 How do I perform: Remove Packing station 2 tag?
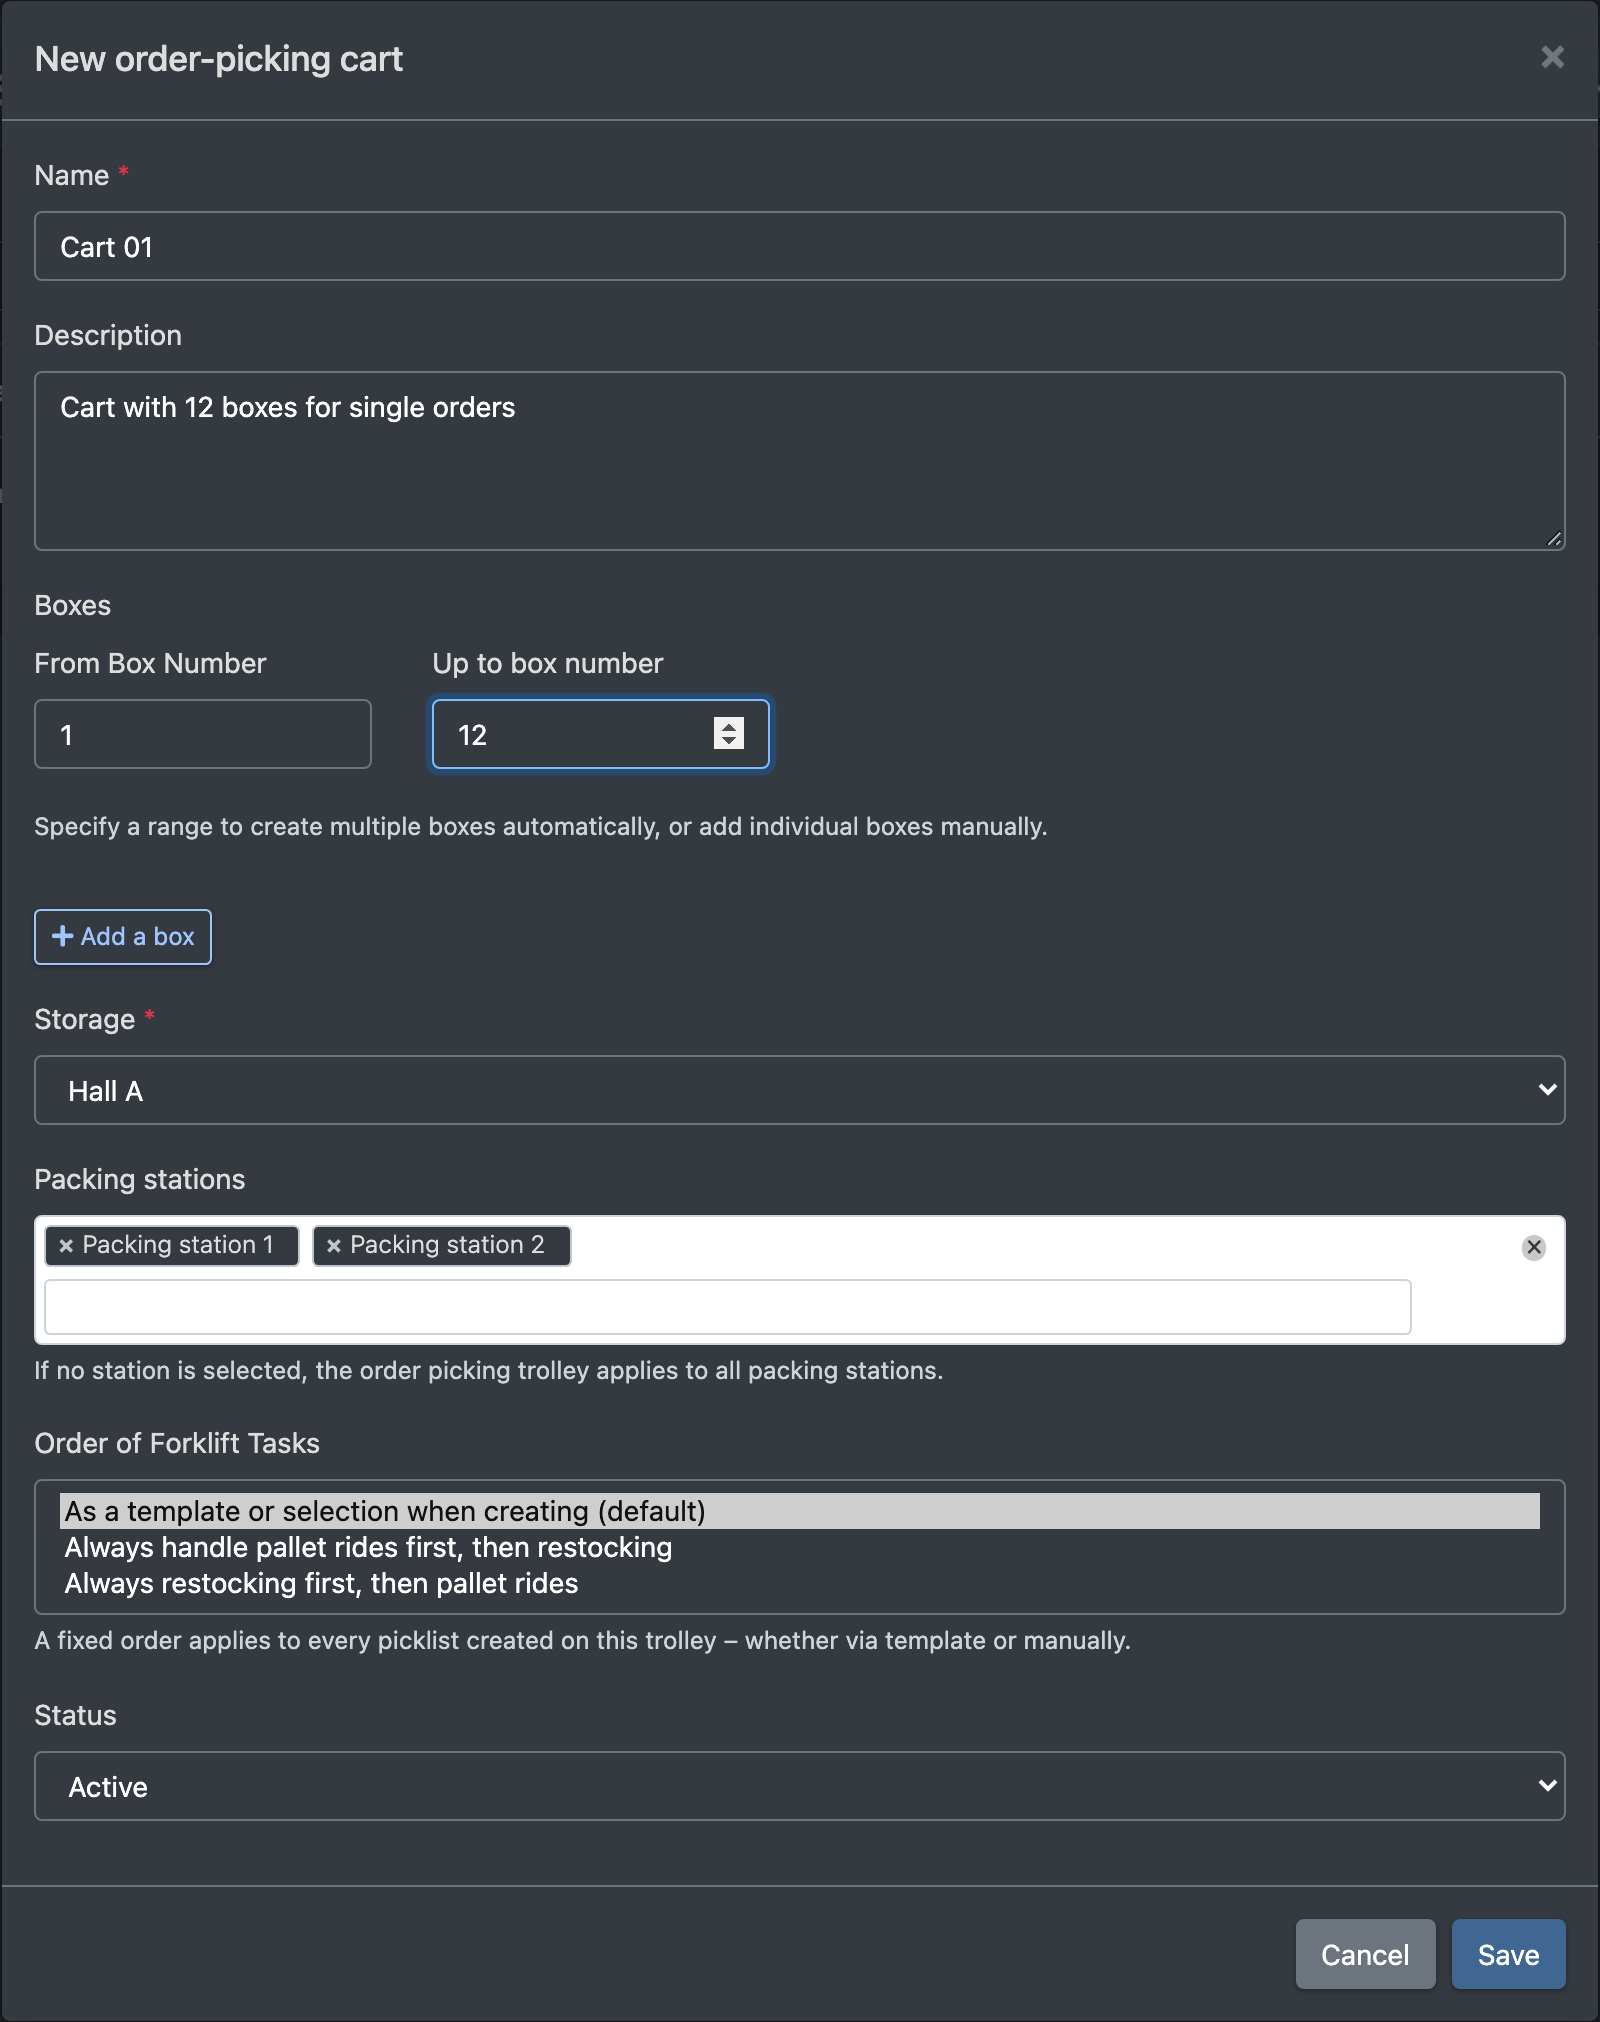click(x=334, y=1246)
